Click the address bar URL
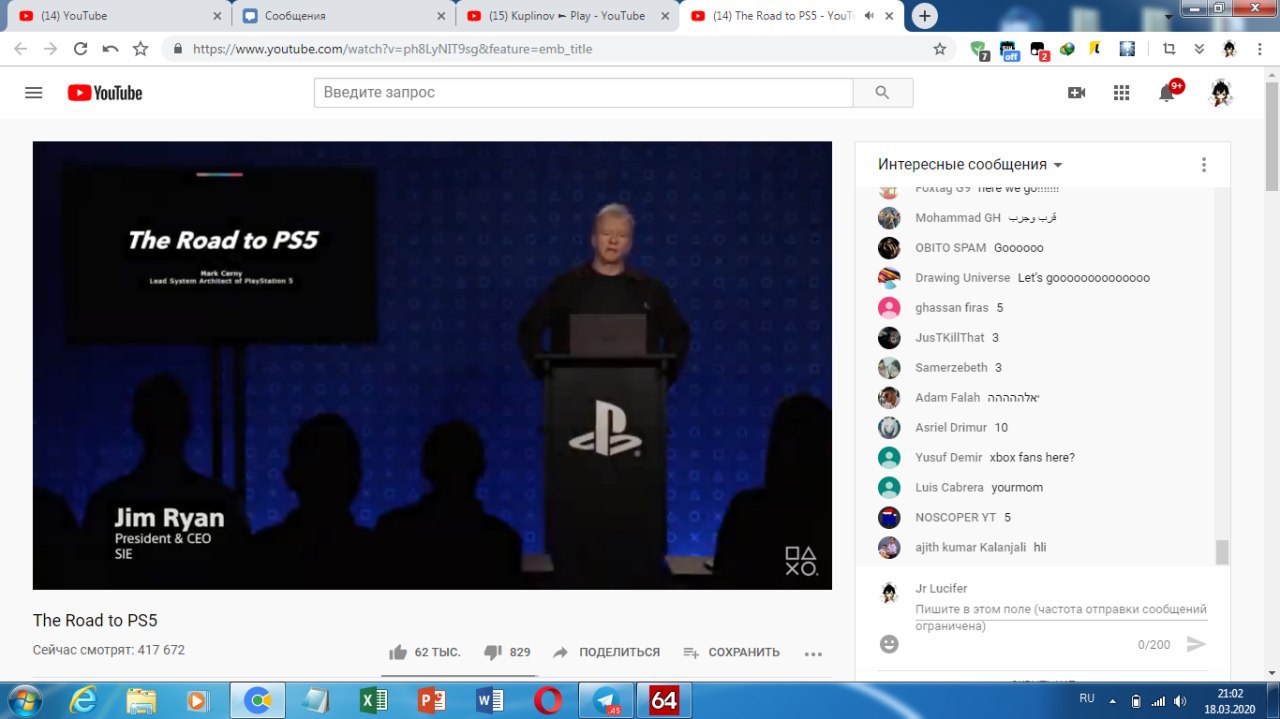The width and height of the screenshot is (1280, 719). tap(392, 48)
